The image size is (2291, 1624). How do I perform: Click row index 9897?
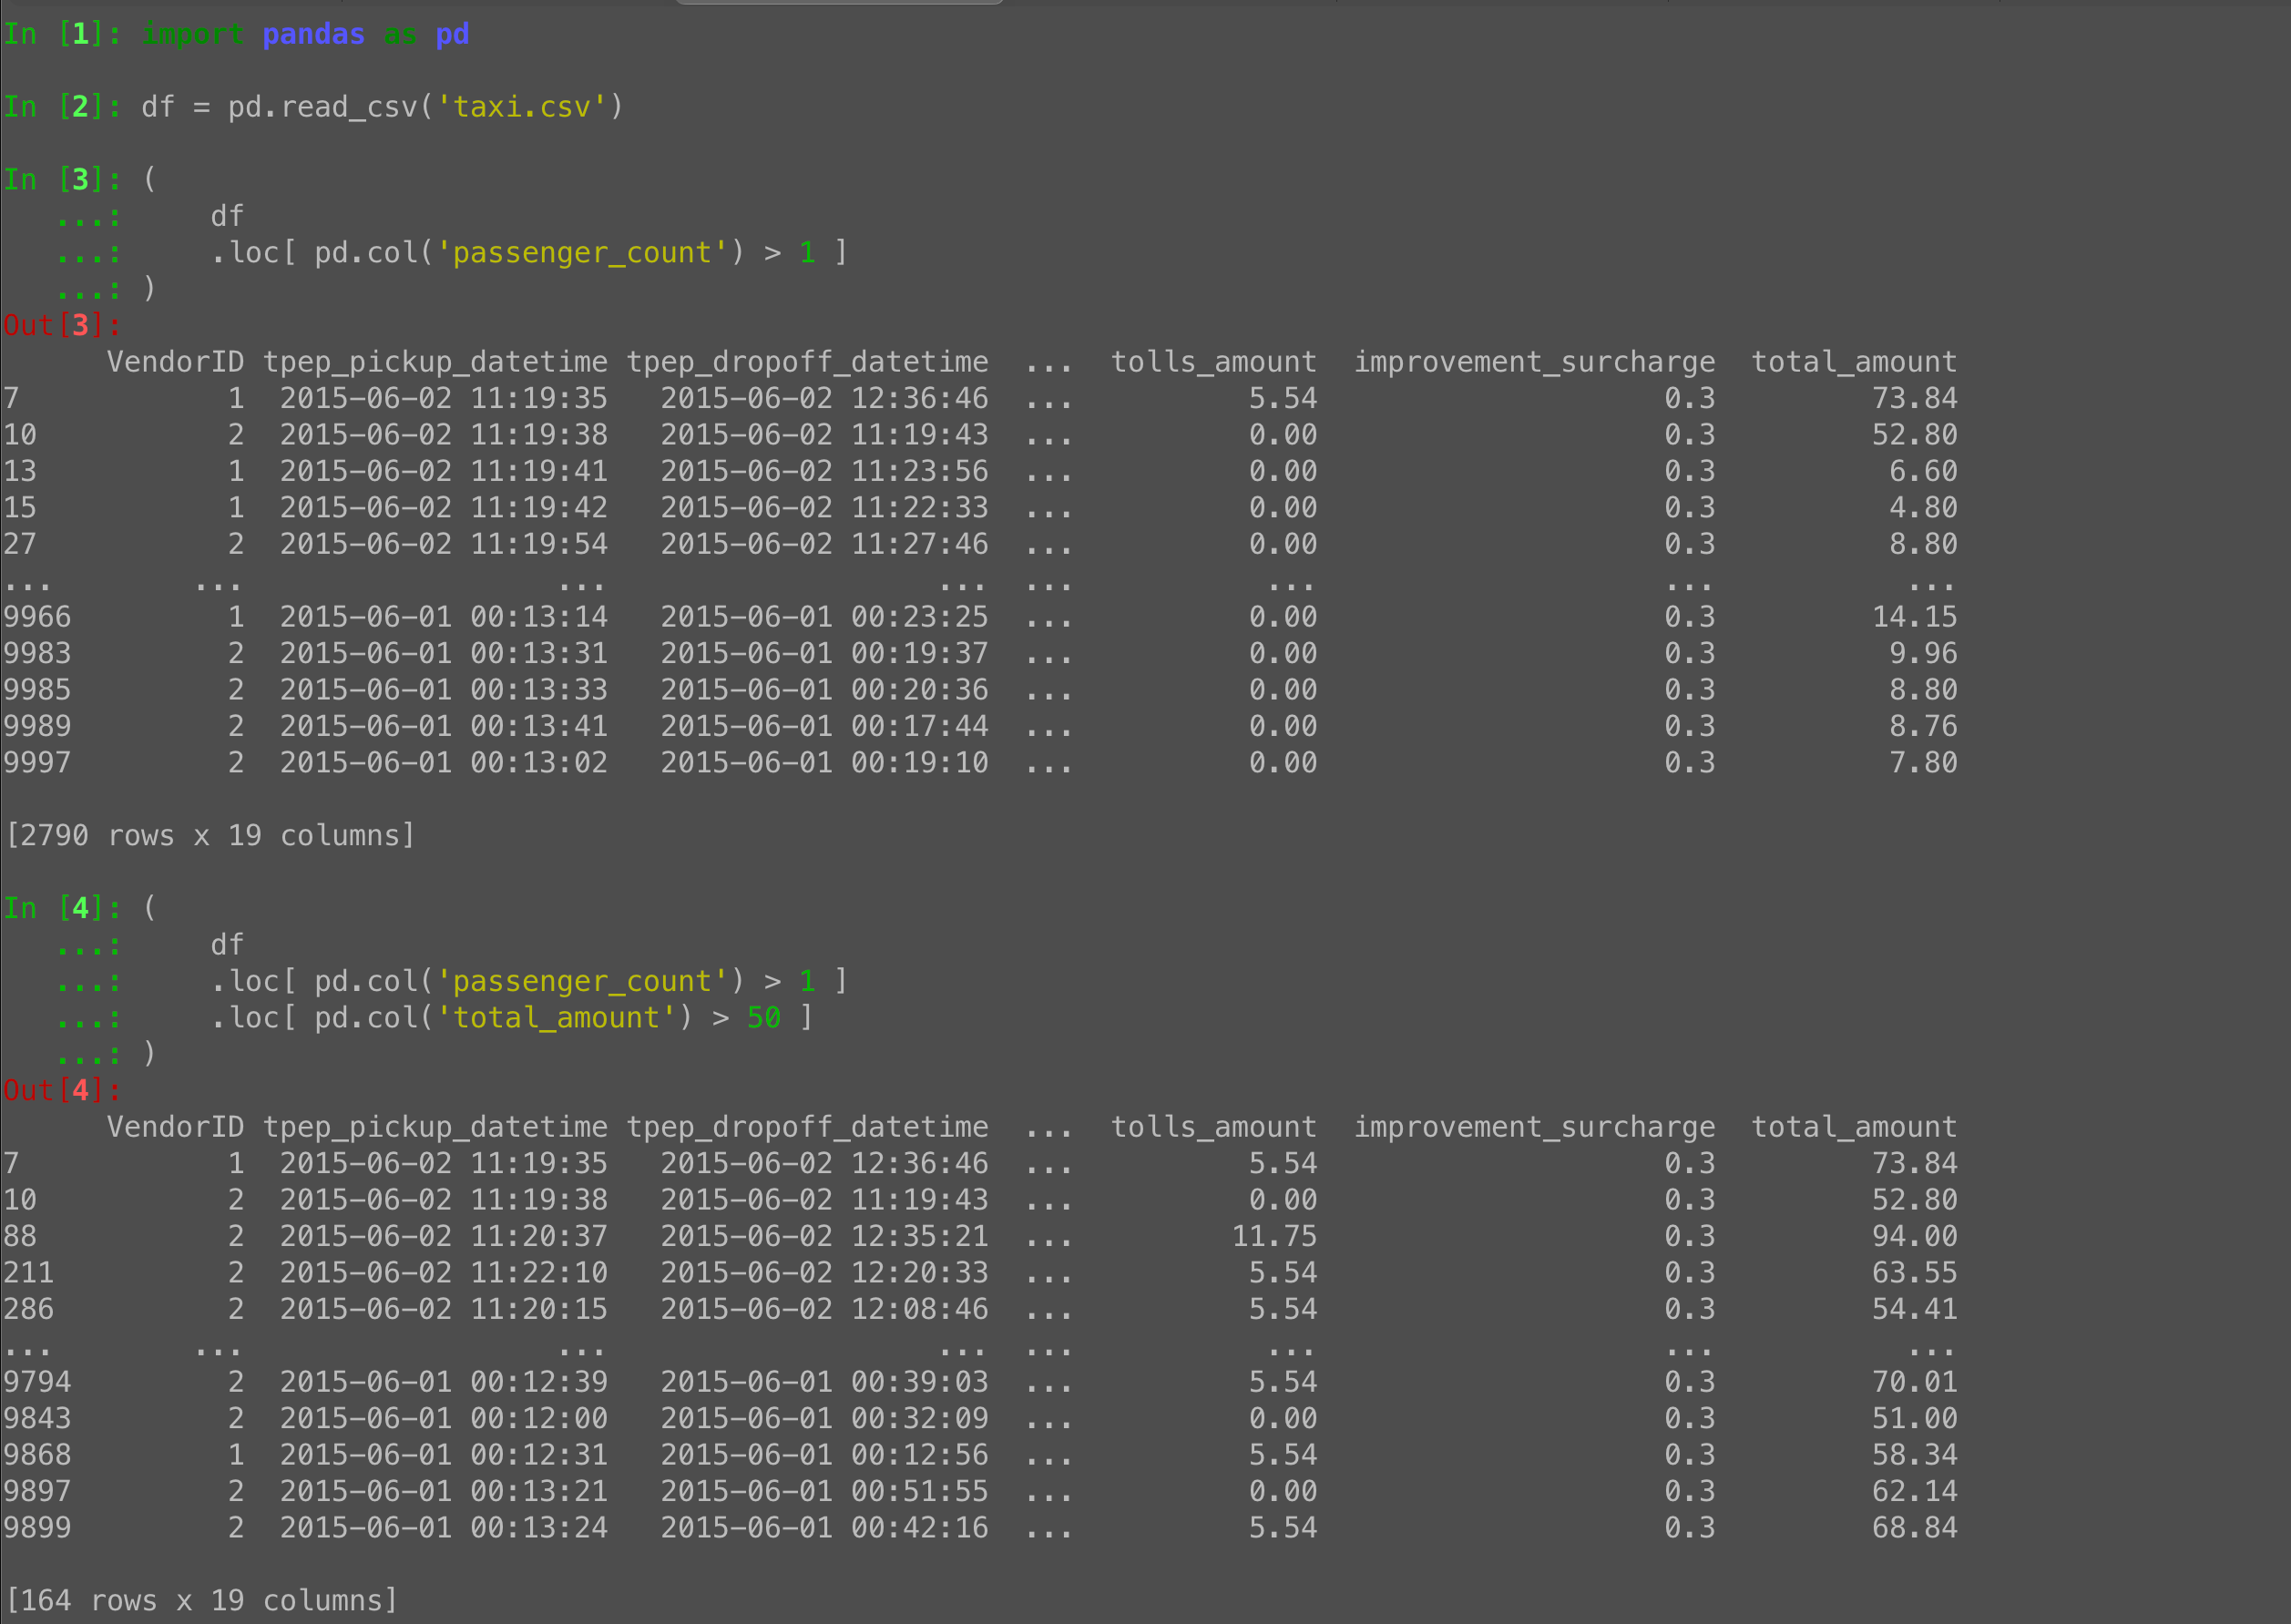pyautogui.click(x=37, y=1491)
